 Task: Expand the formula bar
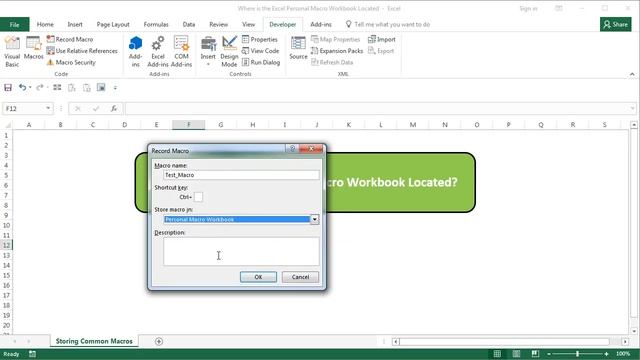coord(633,108)
